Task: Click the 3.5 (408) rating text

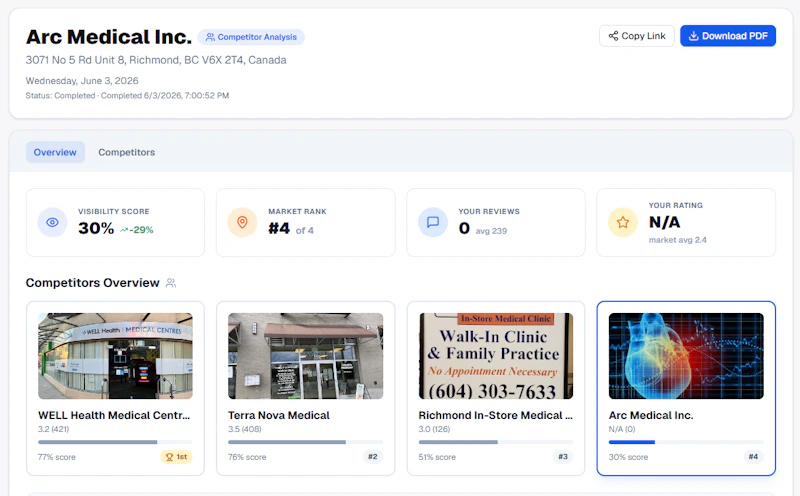Action: click(x=244, y=429)
